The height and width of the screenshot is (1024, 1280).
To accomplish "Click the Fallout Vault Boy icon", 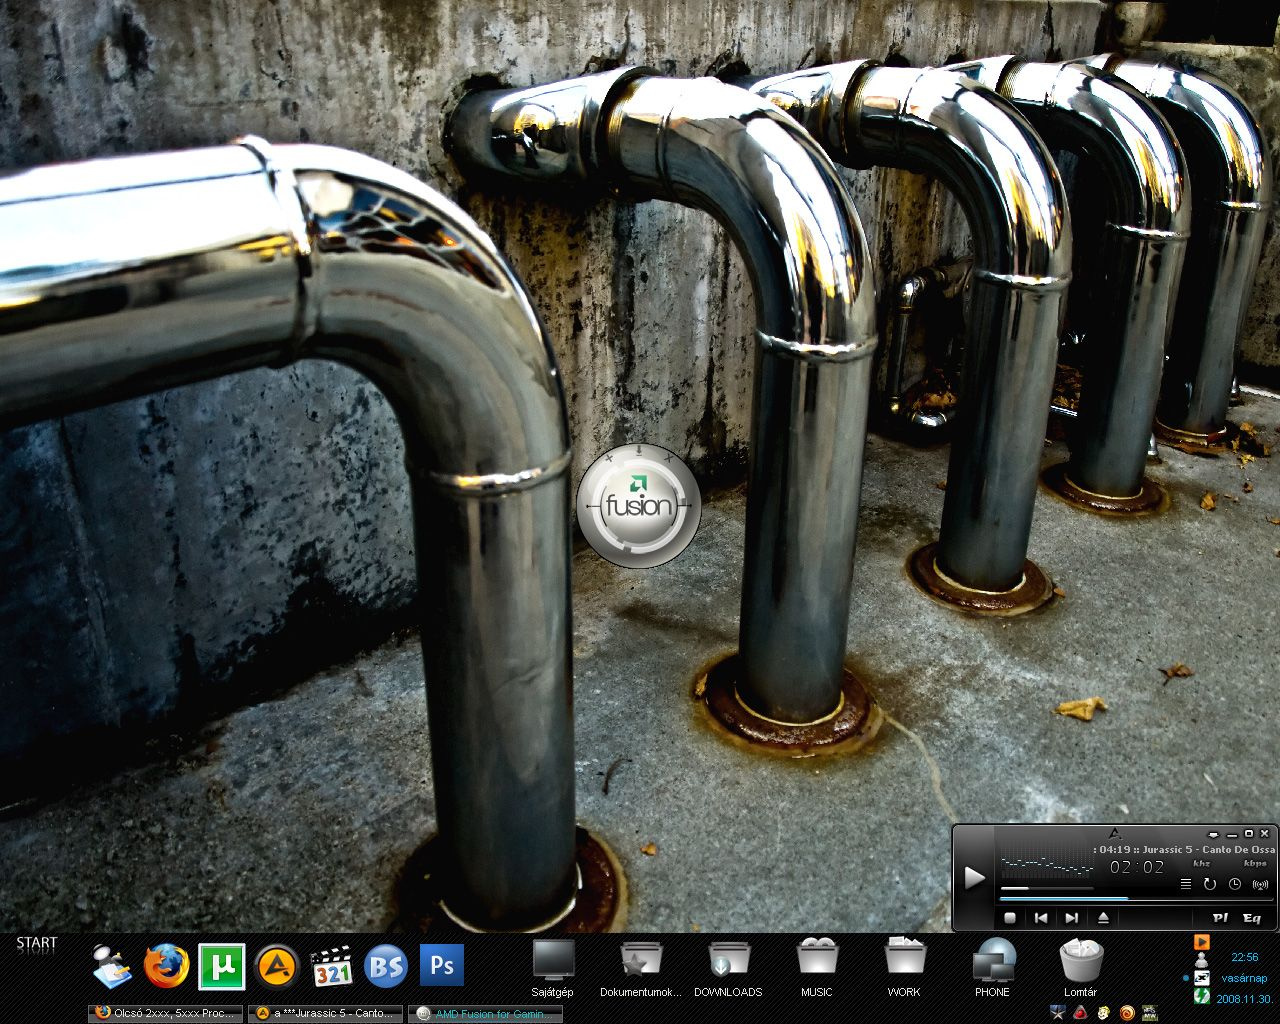I will pos(1104,1012).
